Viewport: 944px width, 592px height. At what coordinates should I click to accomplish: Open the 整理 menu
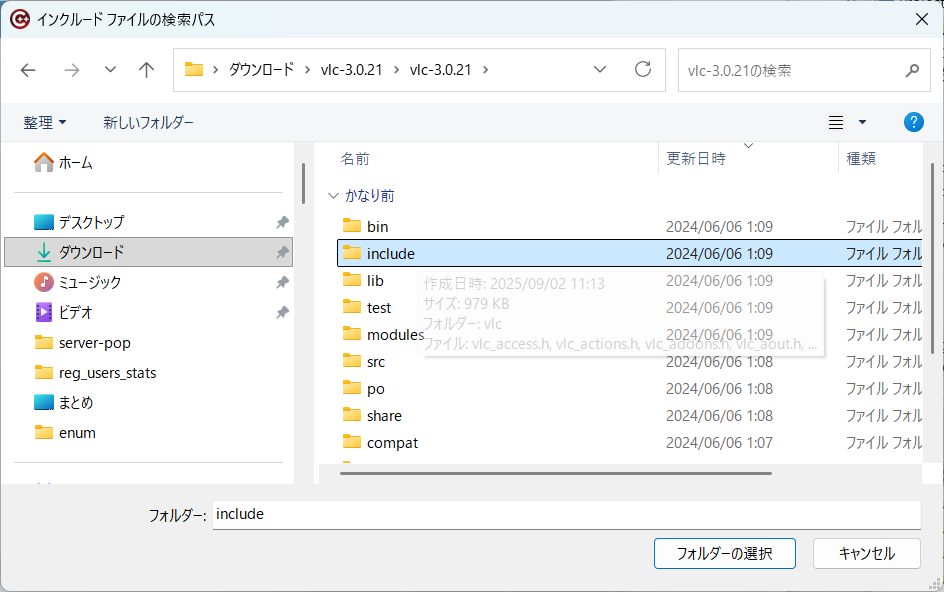(45, 122)
